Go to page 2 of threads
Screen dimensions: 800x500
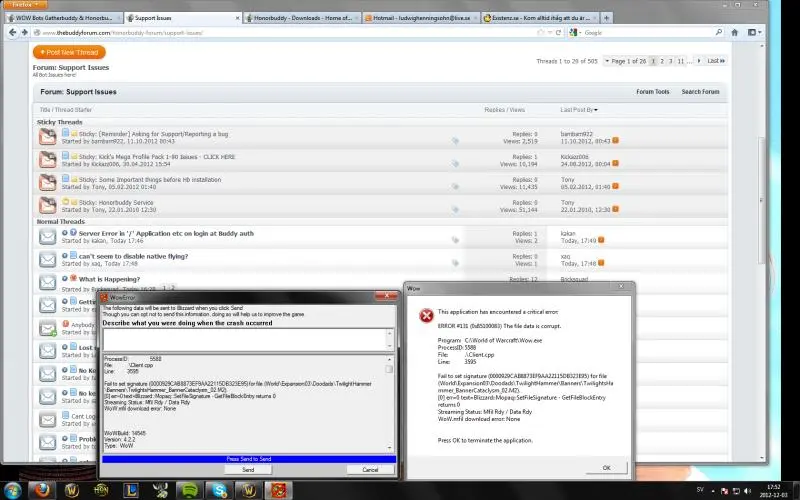(x=662, y=61)
